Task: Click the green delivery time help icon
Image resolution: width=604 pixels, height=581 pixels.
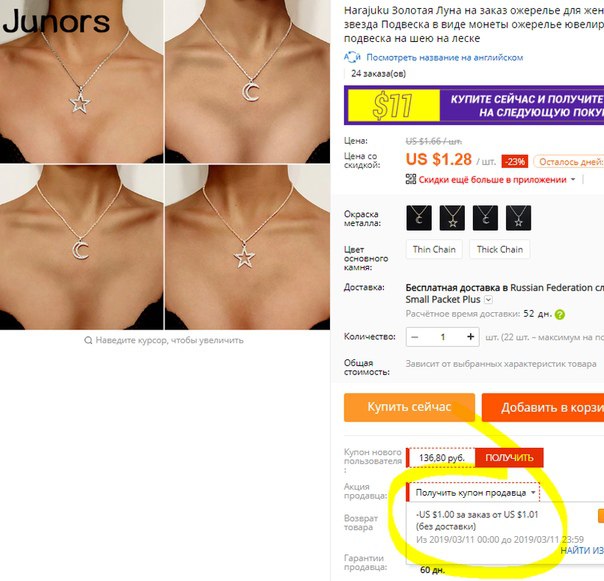Action: point(560,314)
